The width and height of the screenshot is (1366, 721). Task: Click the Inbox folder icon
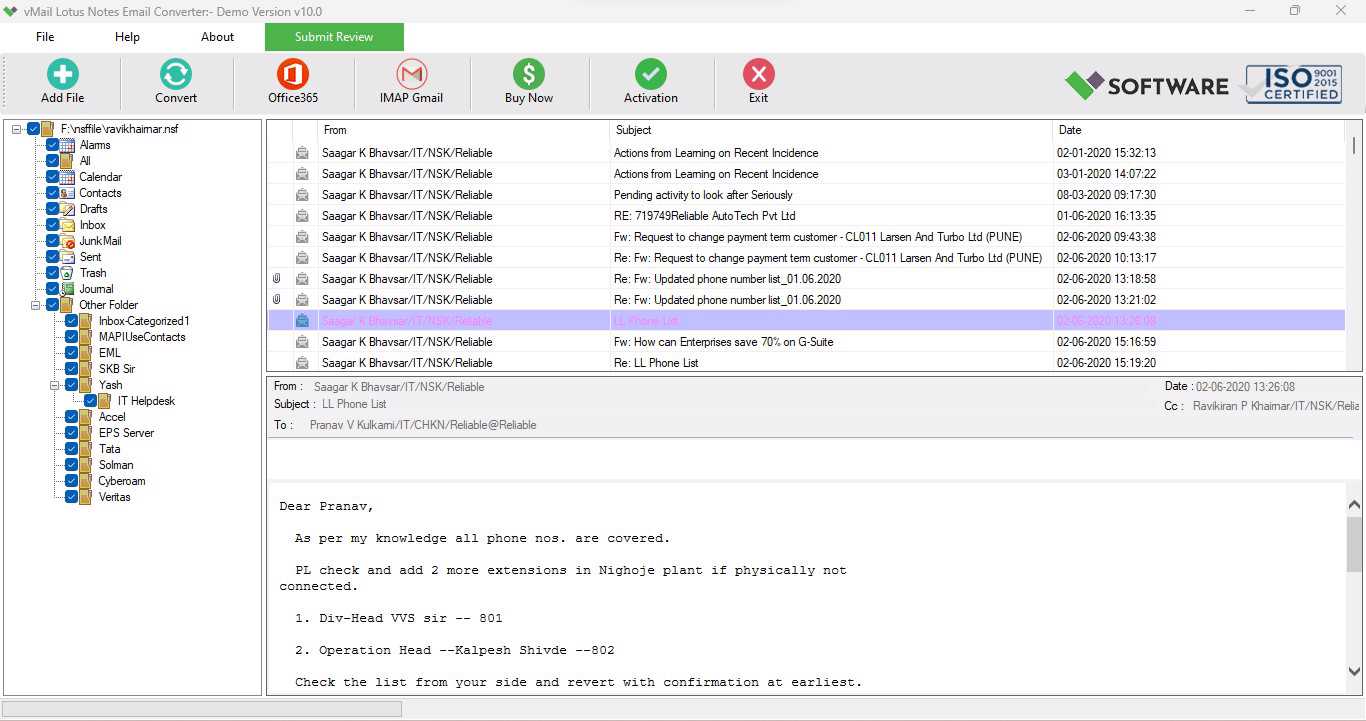coord(67,225)
